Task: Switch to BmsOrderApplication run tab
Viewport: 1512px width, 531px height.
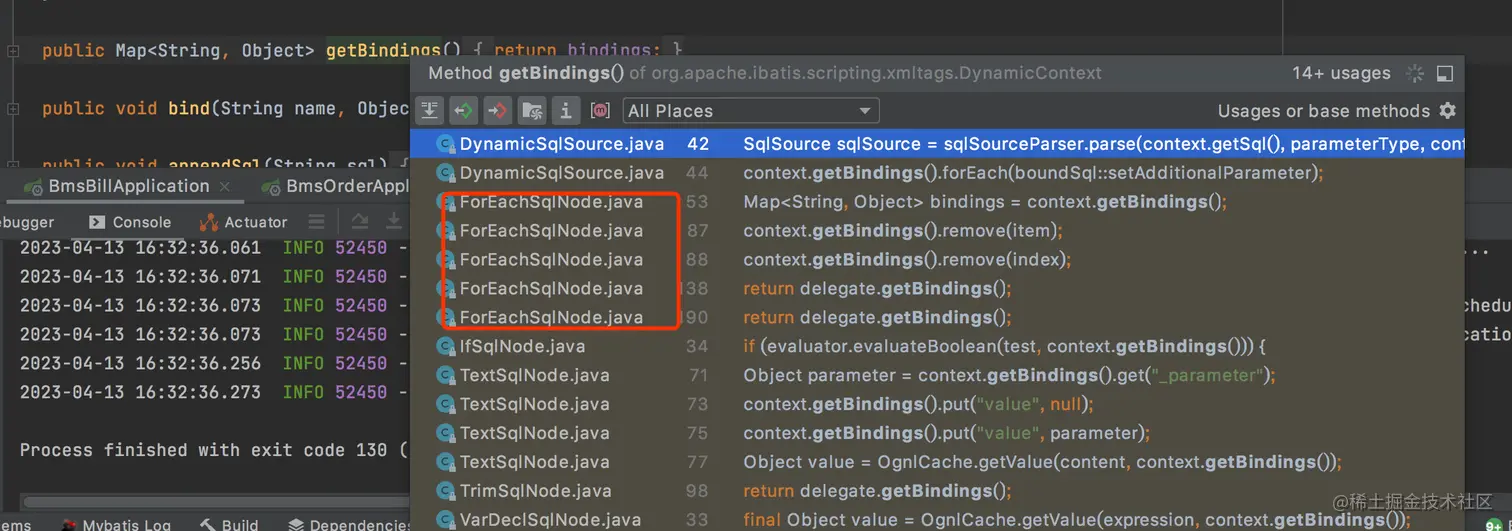Action: click(x=337, y=186)
